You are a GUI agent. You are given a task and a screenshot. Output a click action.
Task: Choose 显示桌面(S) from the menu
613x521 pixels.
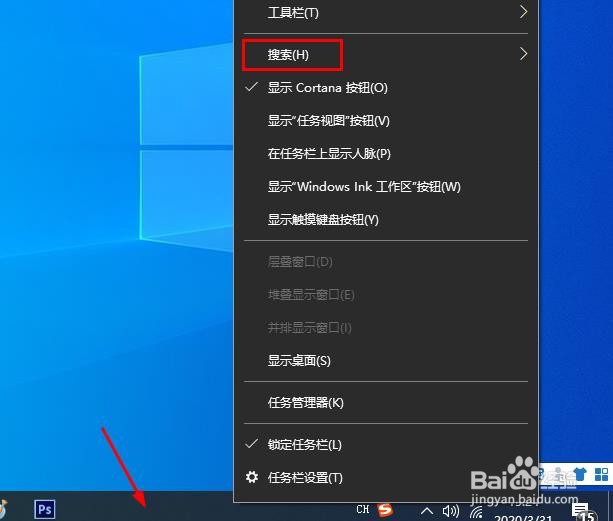click(385, 360)
